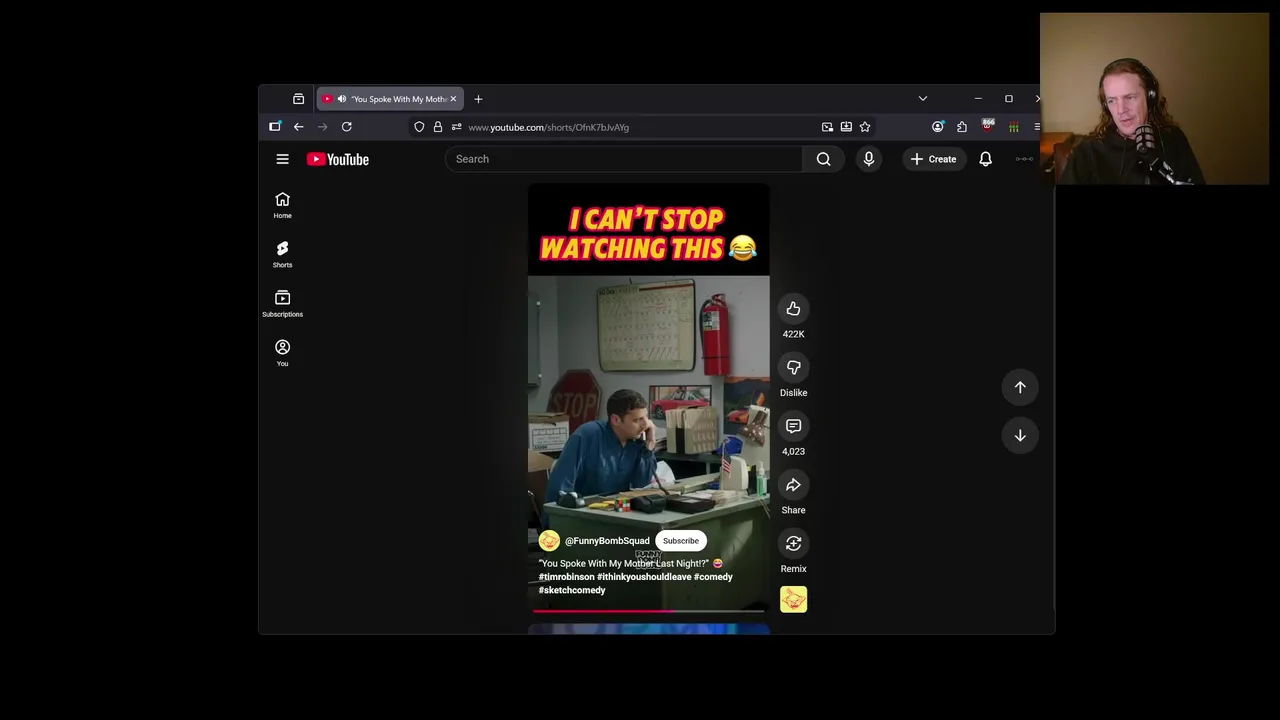Open the notifications bell

coord(985,159)
